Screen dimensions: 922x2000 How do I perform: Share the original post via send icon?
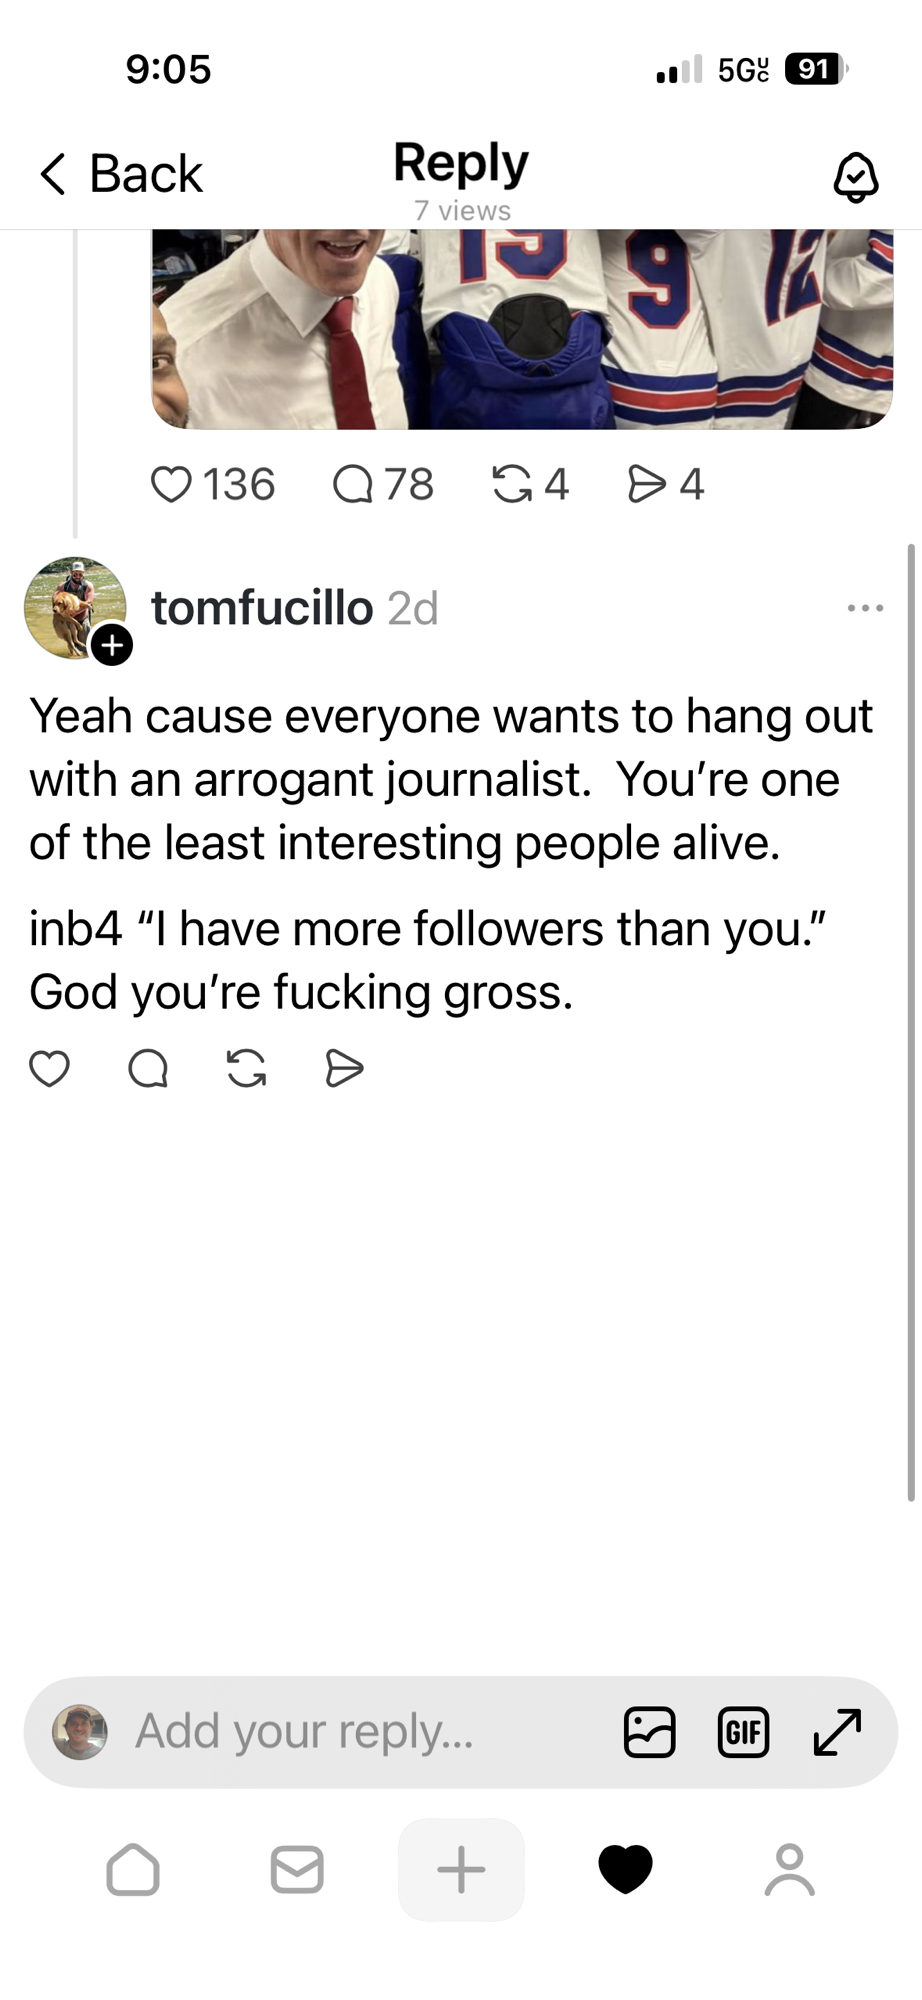click(x=646, y=485)
